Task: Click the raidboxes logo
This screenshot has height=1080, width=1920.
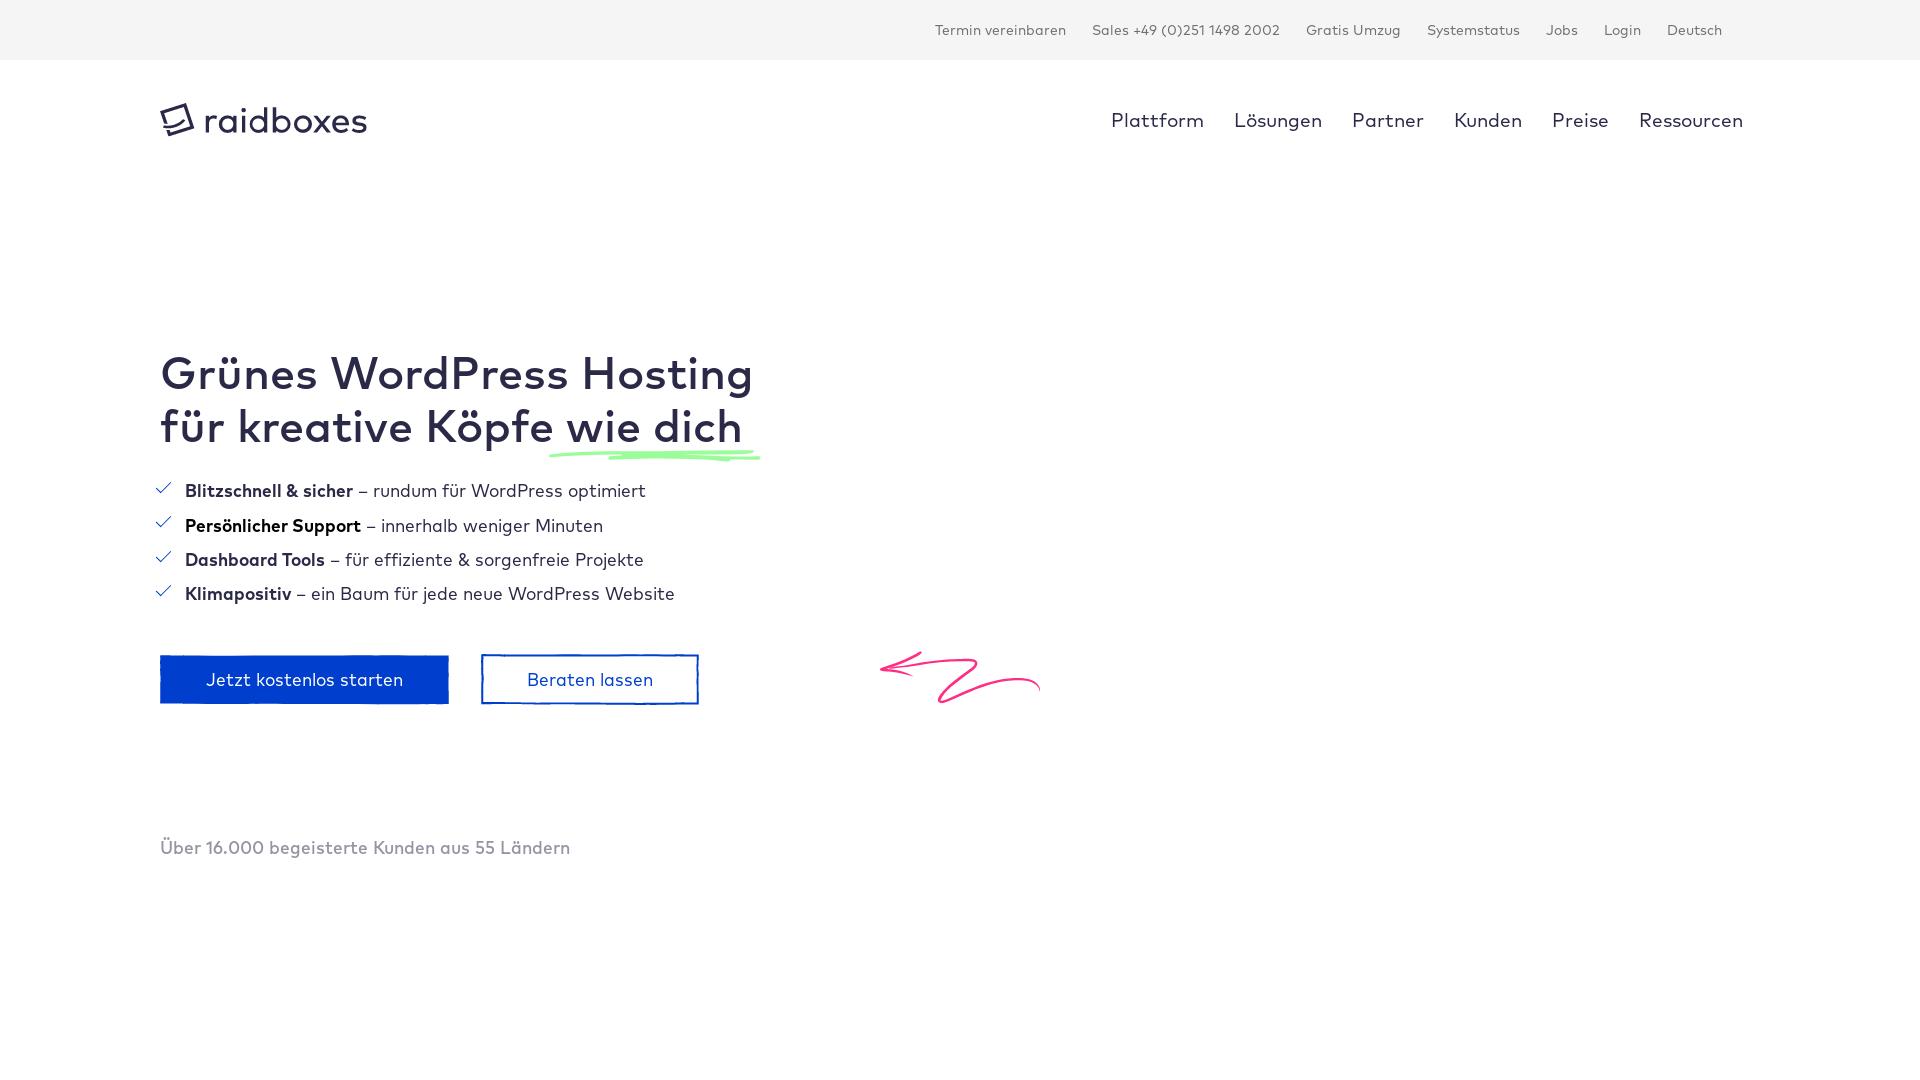Action: 263,120
